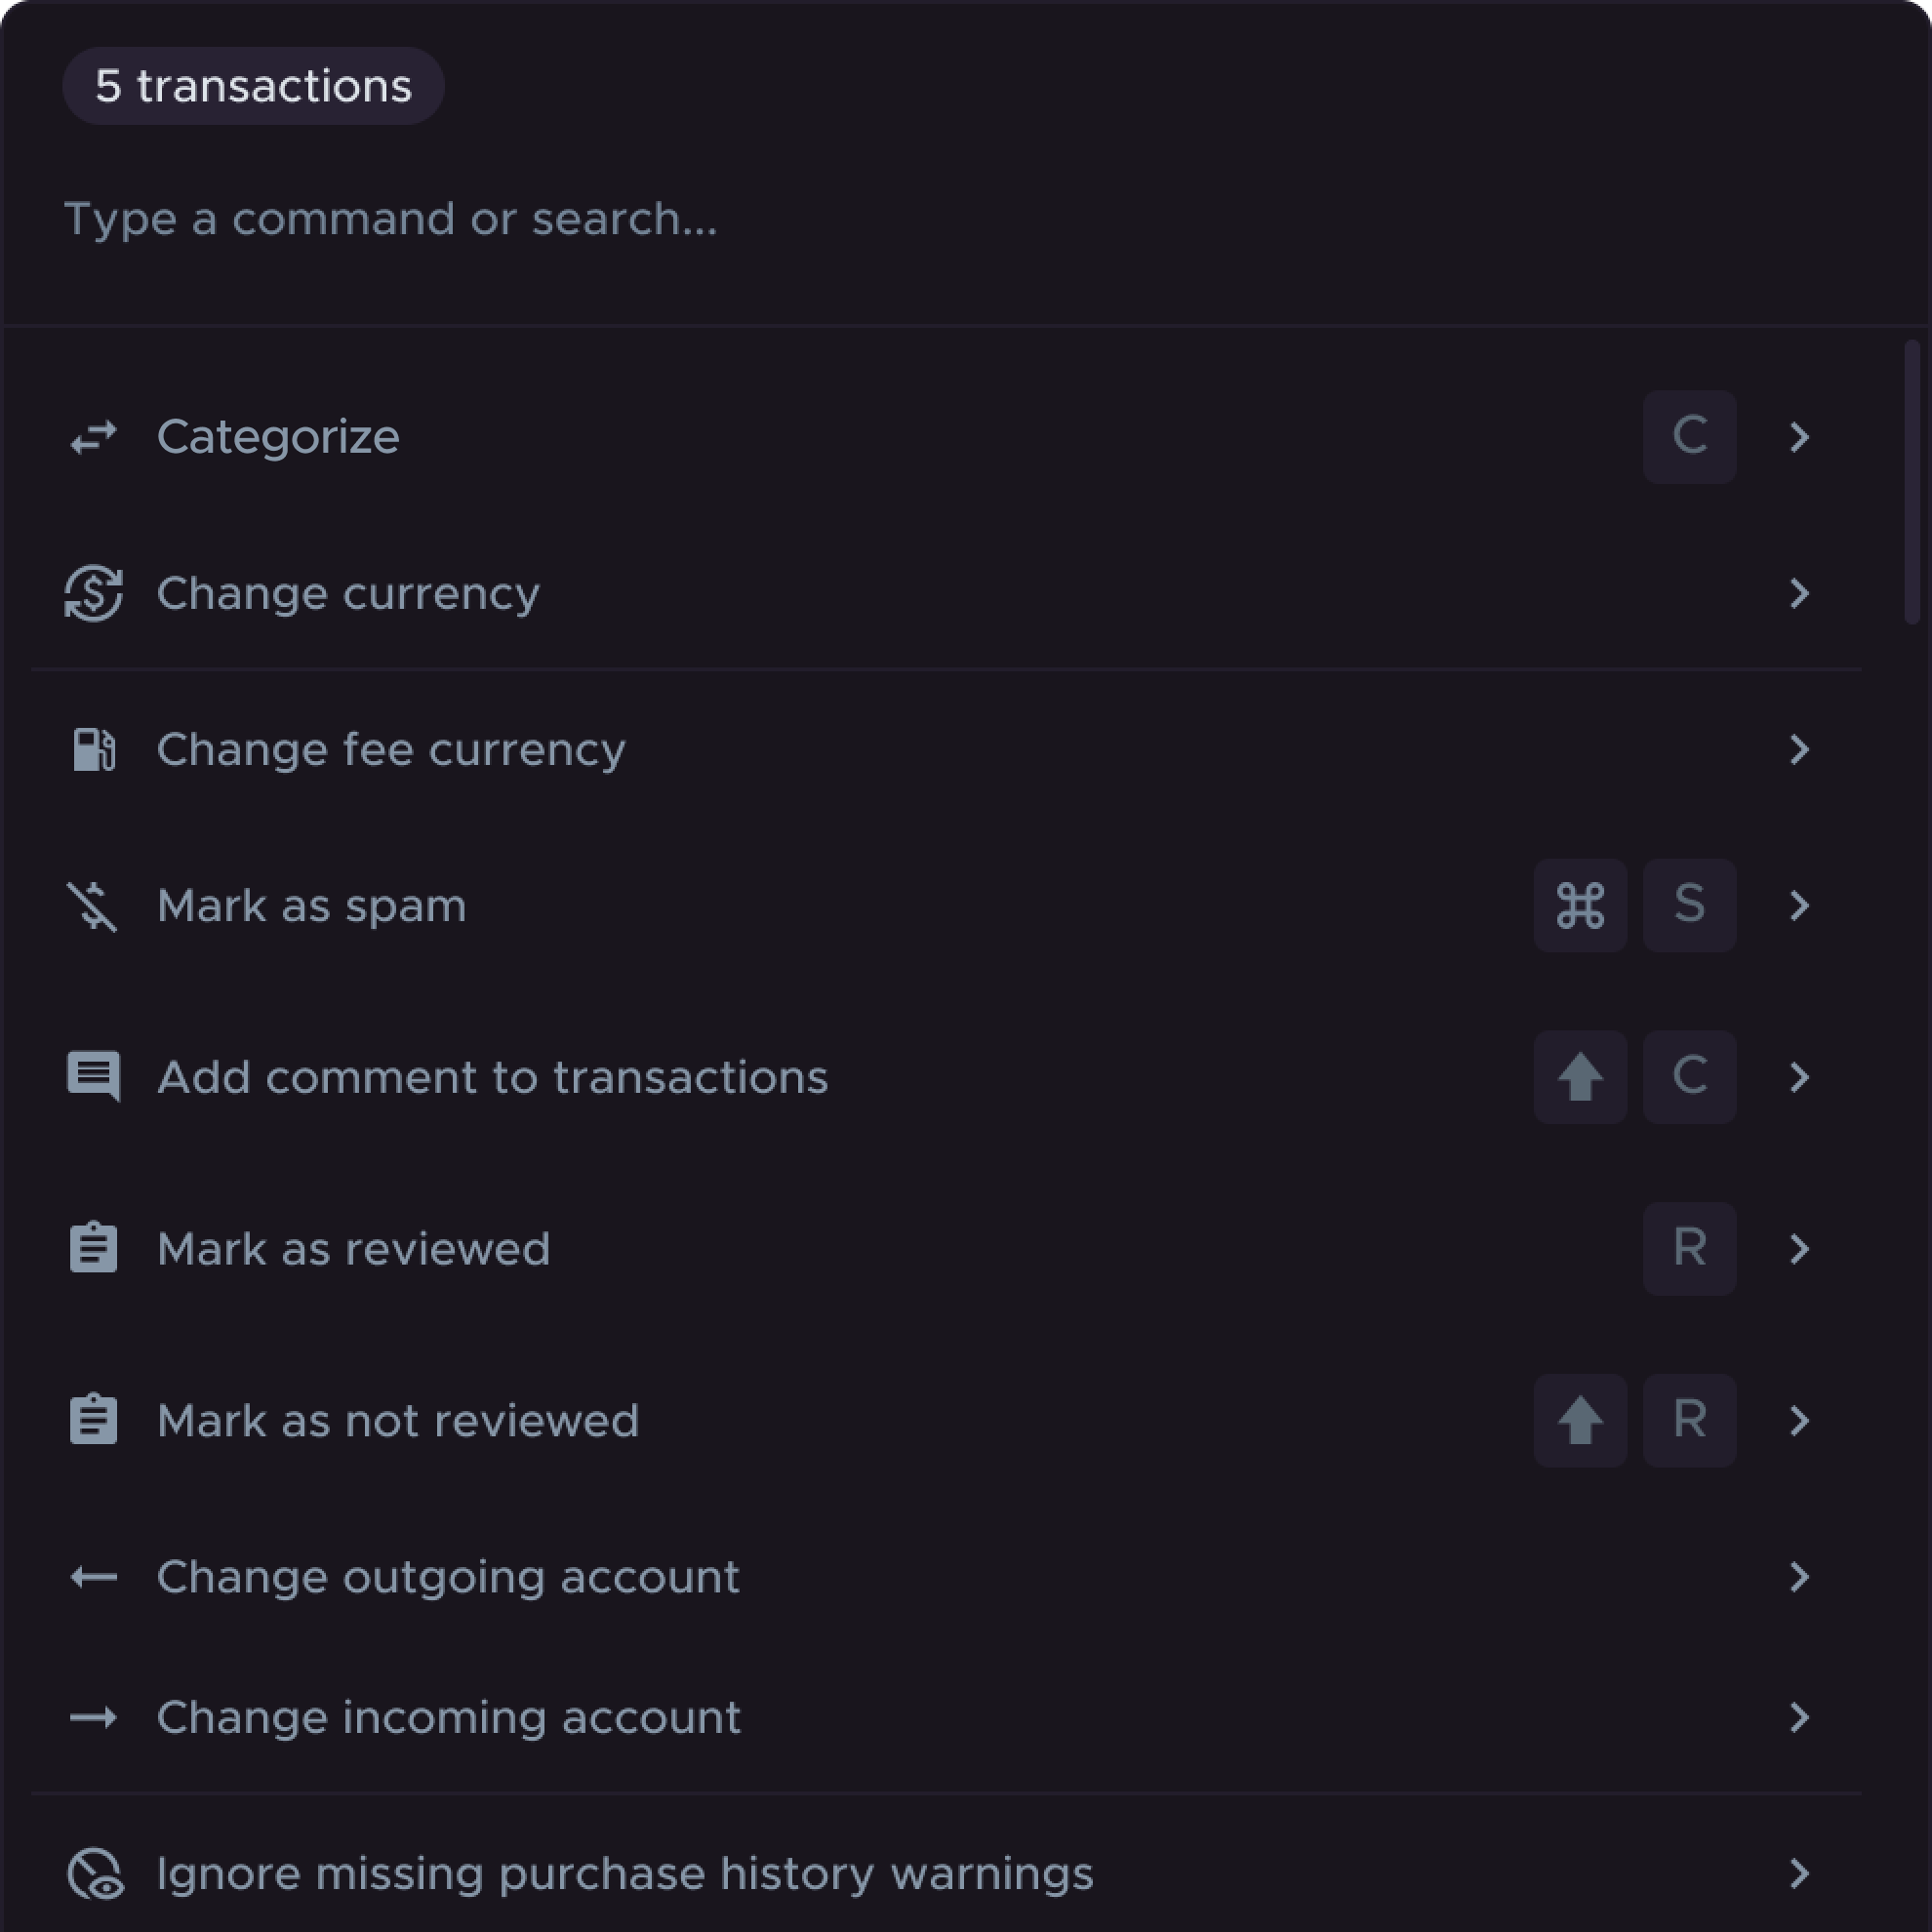Viewport: 1932px width, 1932px height.
Task: Click the 5 transactions badge
Action: click(x=253, y=86)
